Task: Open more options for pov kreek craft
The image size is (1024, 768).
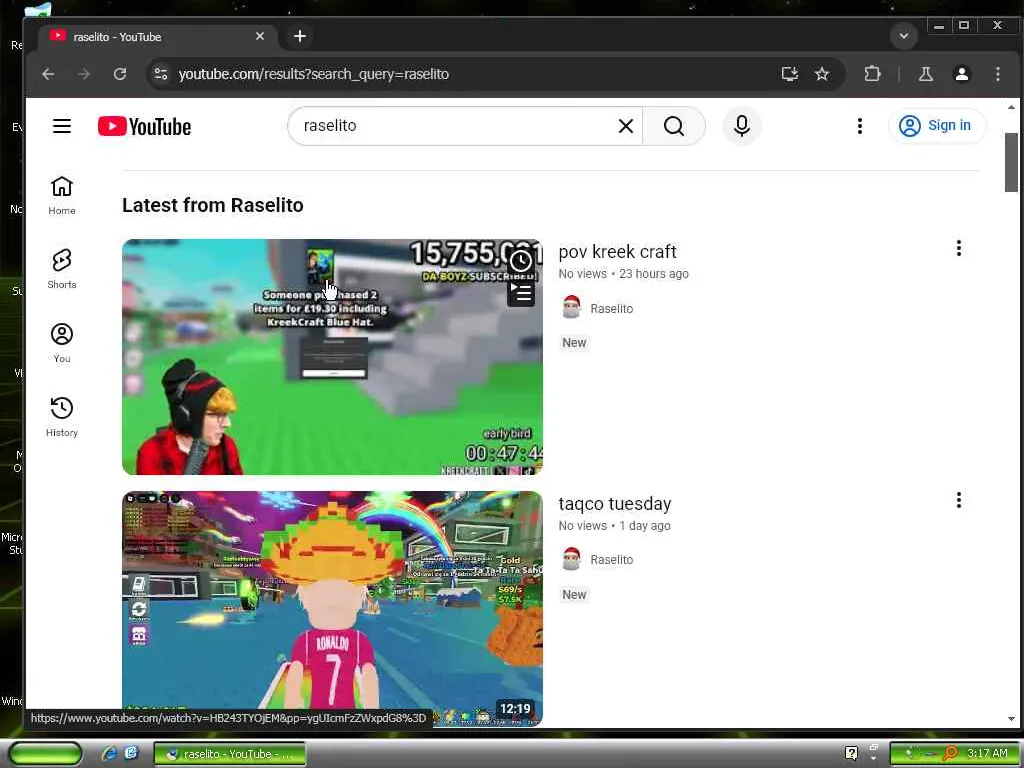Action: 959,248
